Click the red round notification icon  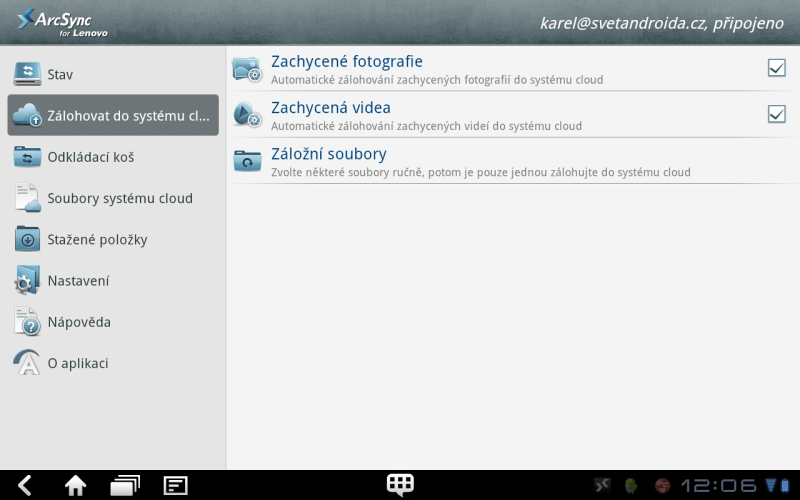662,485
